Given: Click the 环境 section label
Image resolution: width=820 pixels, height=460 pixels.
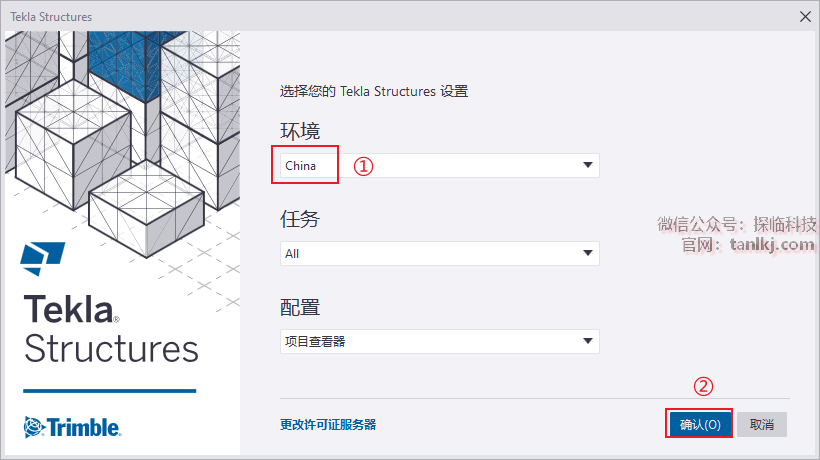Looking at the screenshot, I should click(x=300, y=130).
